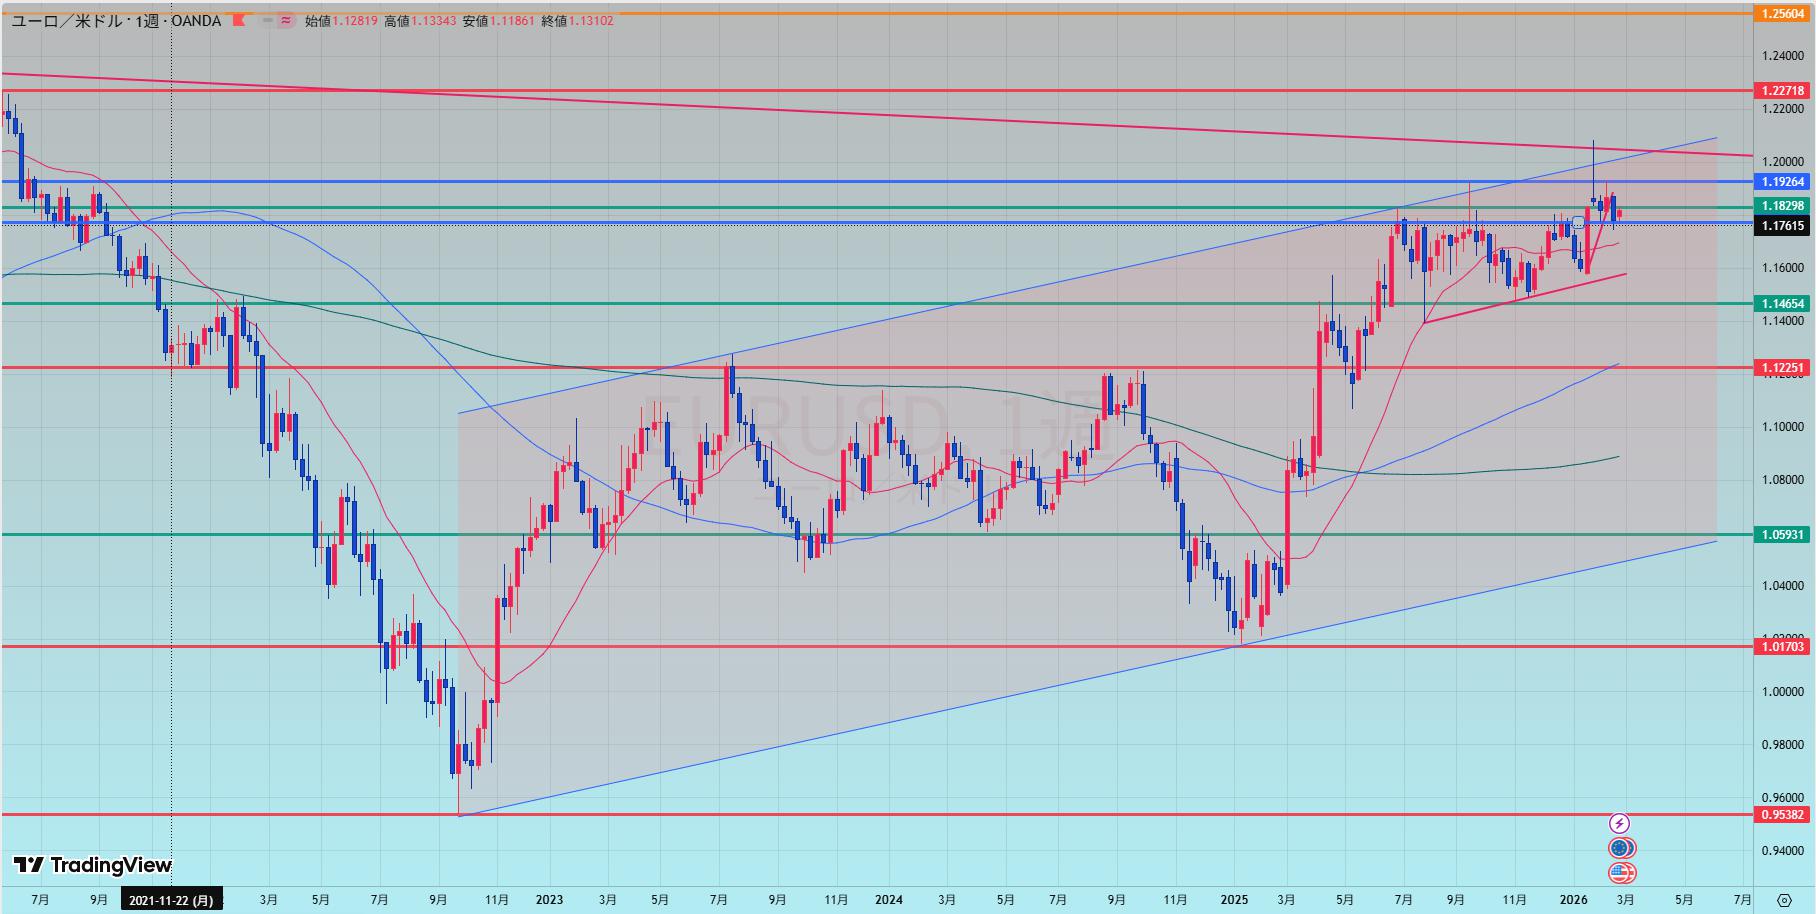Click the current price 1.17615 label
This screenshot has width=1816, height=914.
coord(1782,226)
